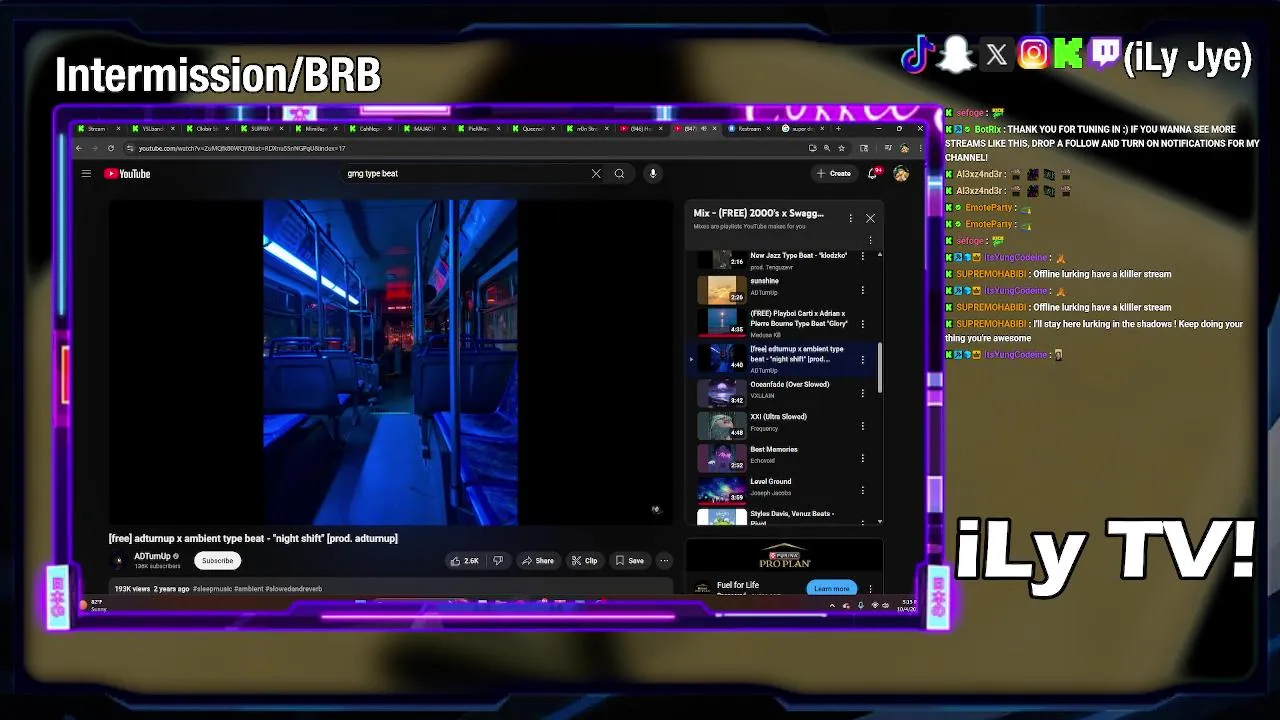Click the video player to pause
The height and width of the screenshot is (720, 1280).
coord(390,362)
